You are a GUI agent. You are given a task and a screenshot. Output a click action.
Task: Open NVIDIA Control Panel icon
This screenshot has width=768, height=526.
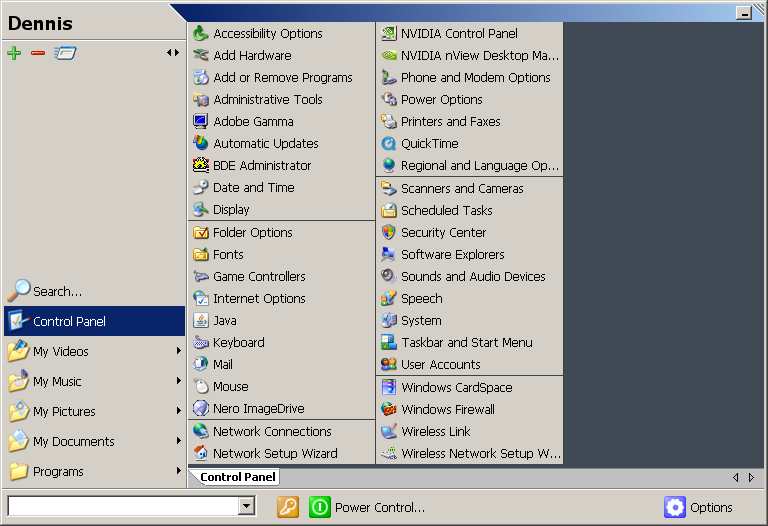(x=388, y=33)
